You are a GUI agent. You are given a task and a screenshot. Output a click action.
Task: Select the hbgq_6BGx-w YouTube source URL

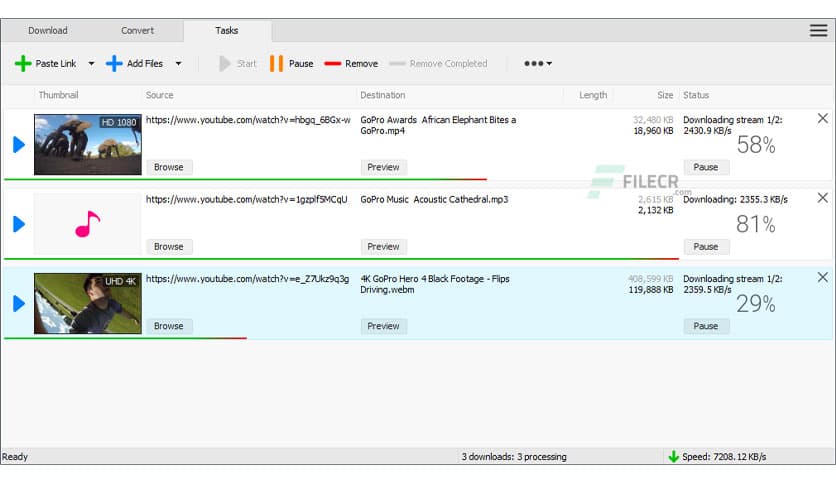248,120
